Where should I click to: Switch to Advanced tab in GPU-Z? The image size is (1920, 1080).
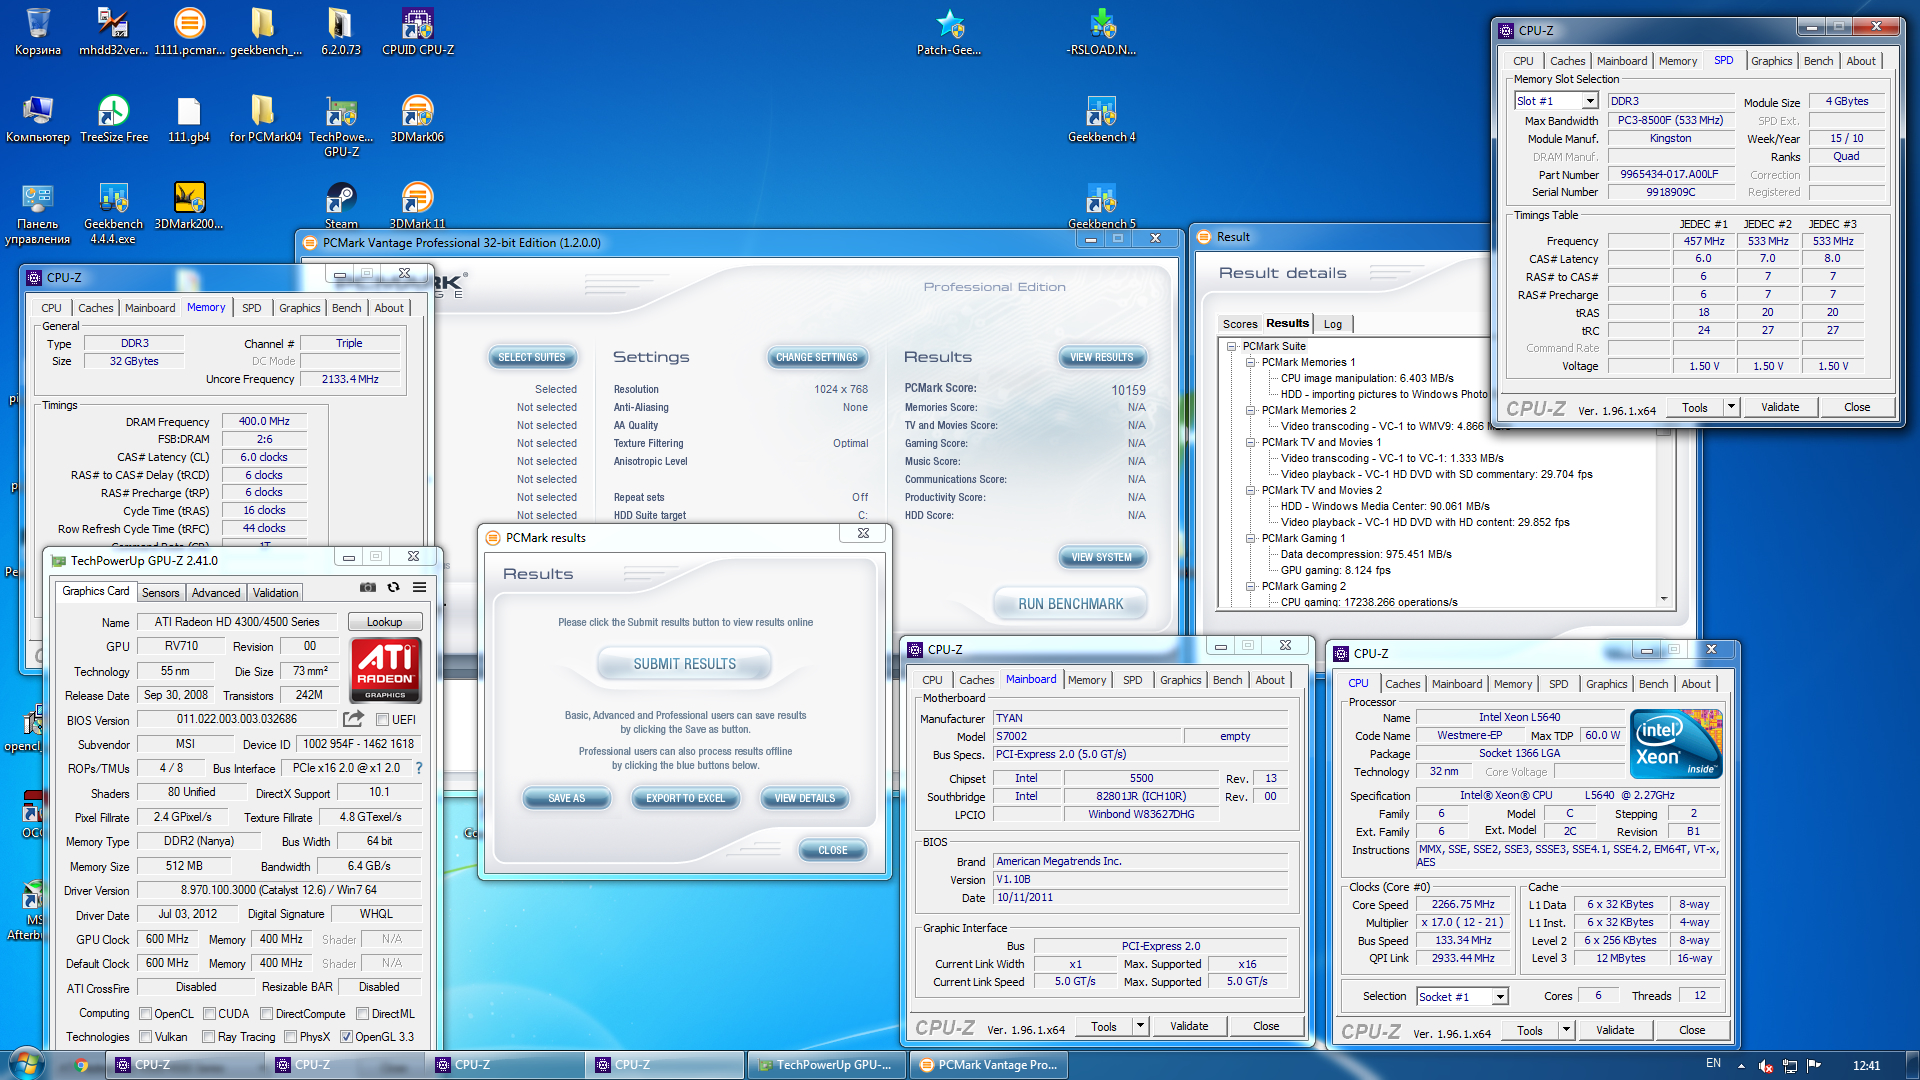[216, 593]
